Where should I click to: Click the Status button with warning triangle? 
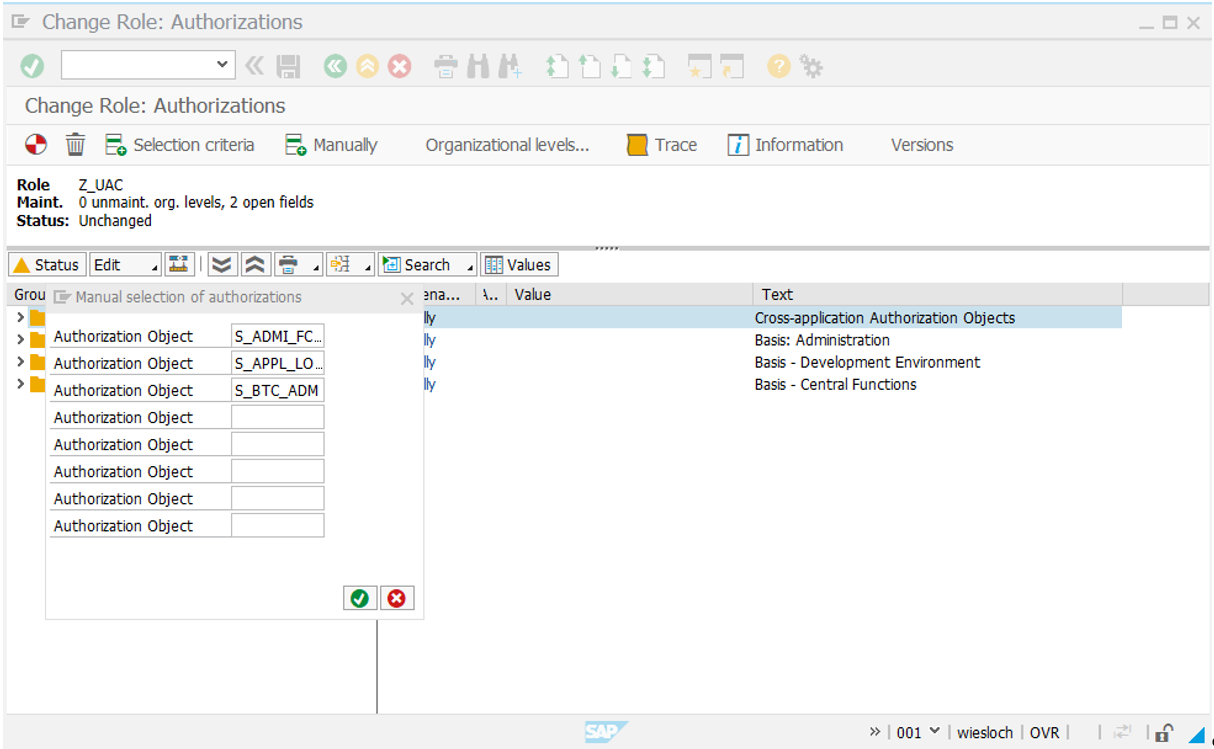pos(46,265)
